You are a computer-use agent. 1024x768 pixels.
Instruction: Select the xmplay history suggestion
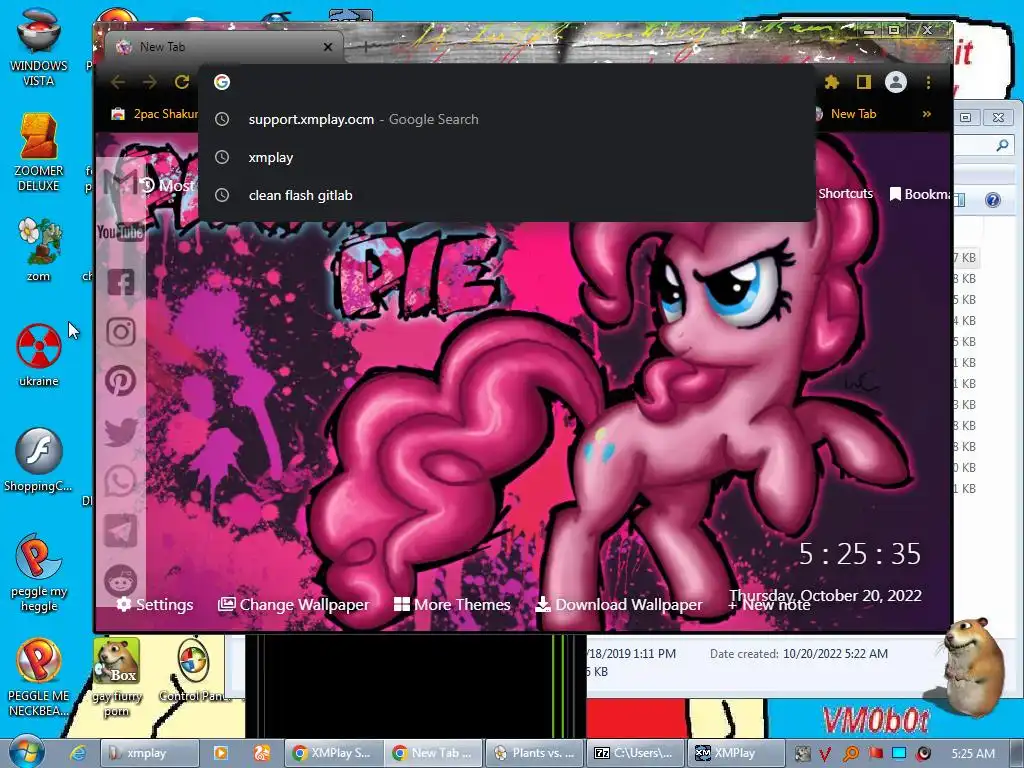tap(507, 157)
